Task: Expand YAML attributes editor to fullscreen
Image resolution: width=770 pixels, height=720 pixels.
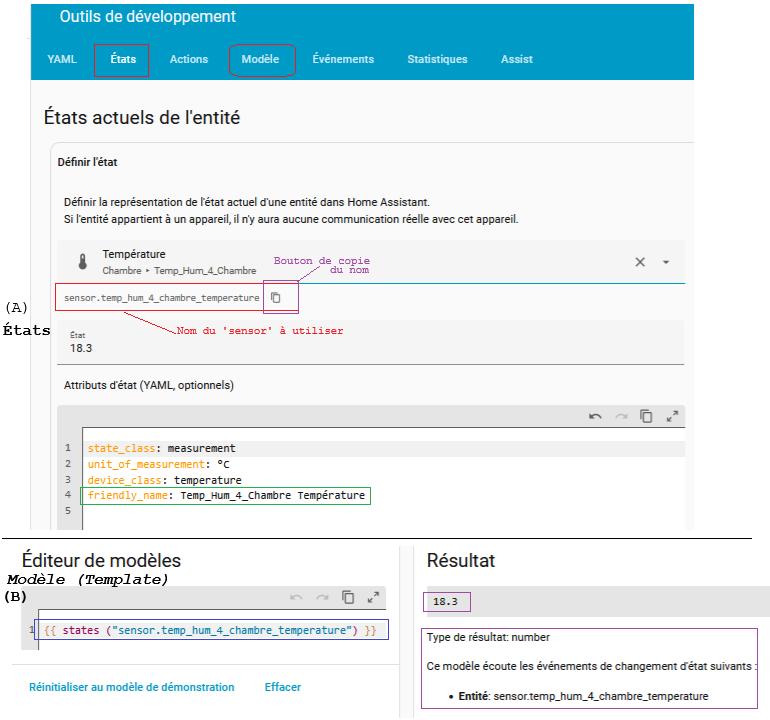Action: (x=672, y=416)
